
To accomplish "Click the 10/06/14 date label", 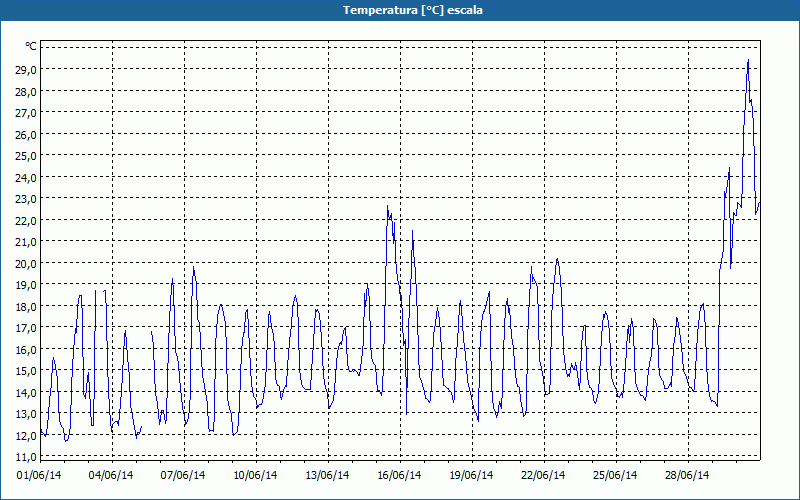I will (255, 476).
